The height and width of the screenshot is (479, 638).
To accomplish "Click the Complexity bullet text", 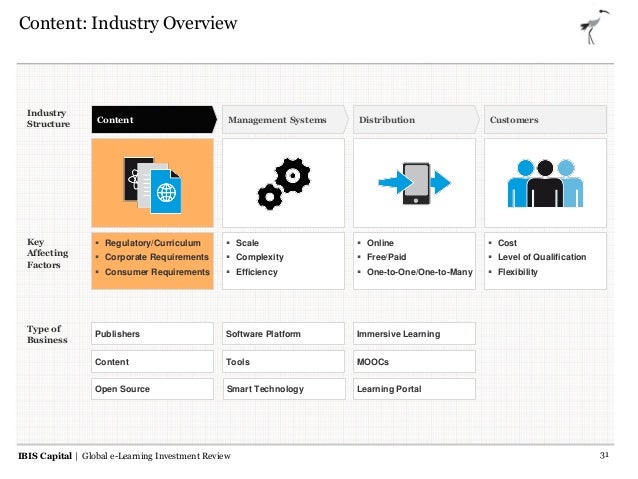I will [x=260, y=257].
